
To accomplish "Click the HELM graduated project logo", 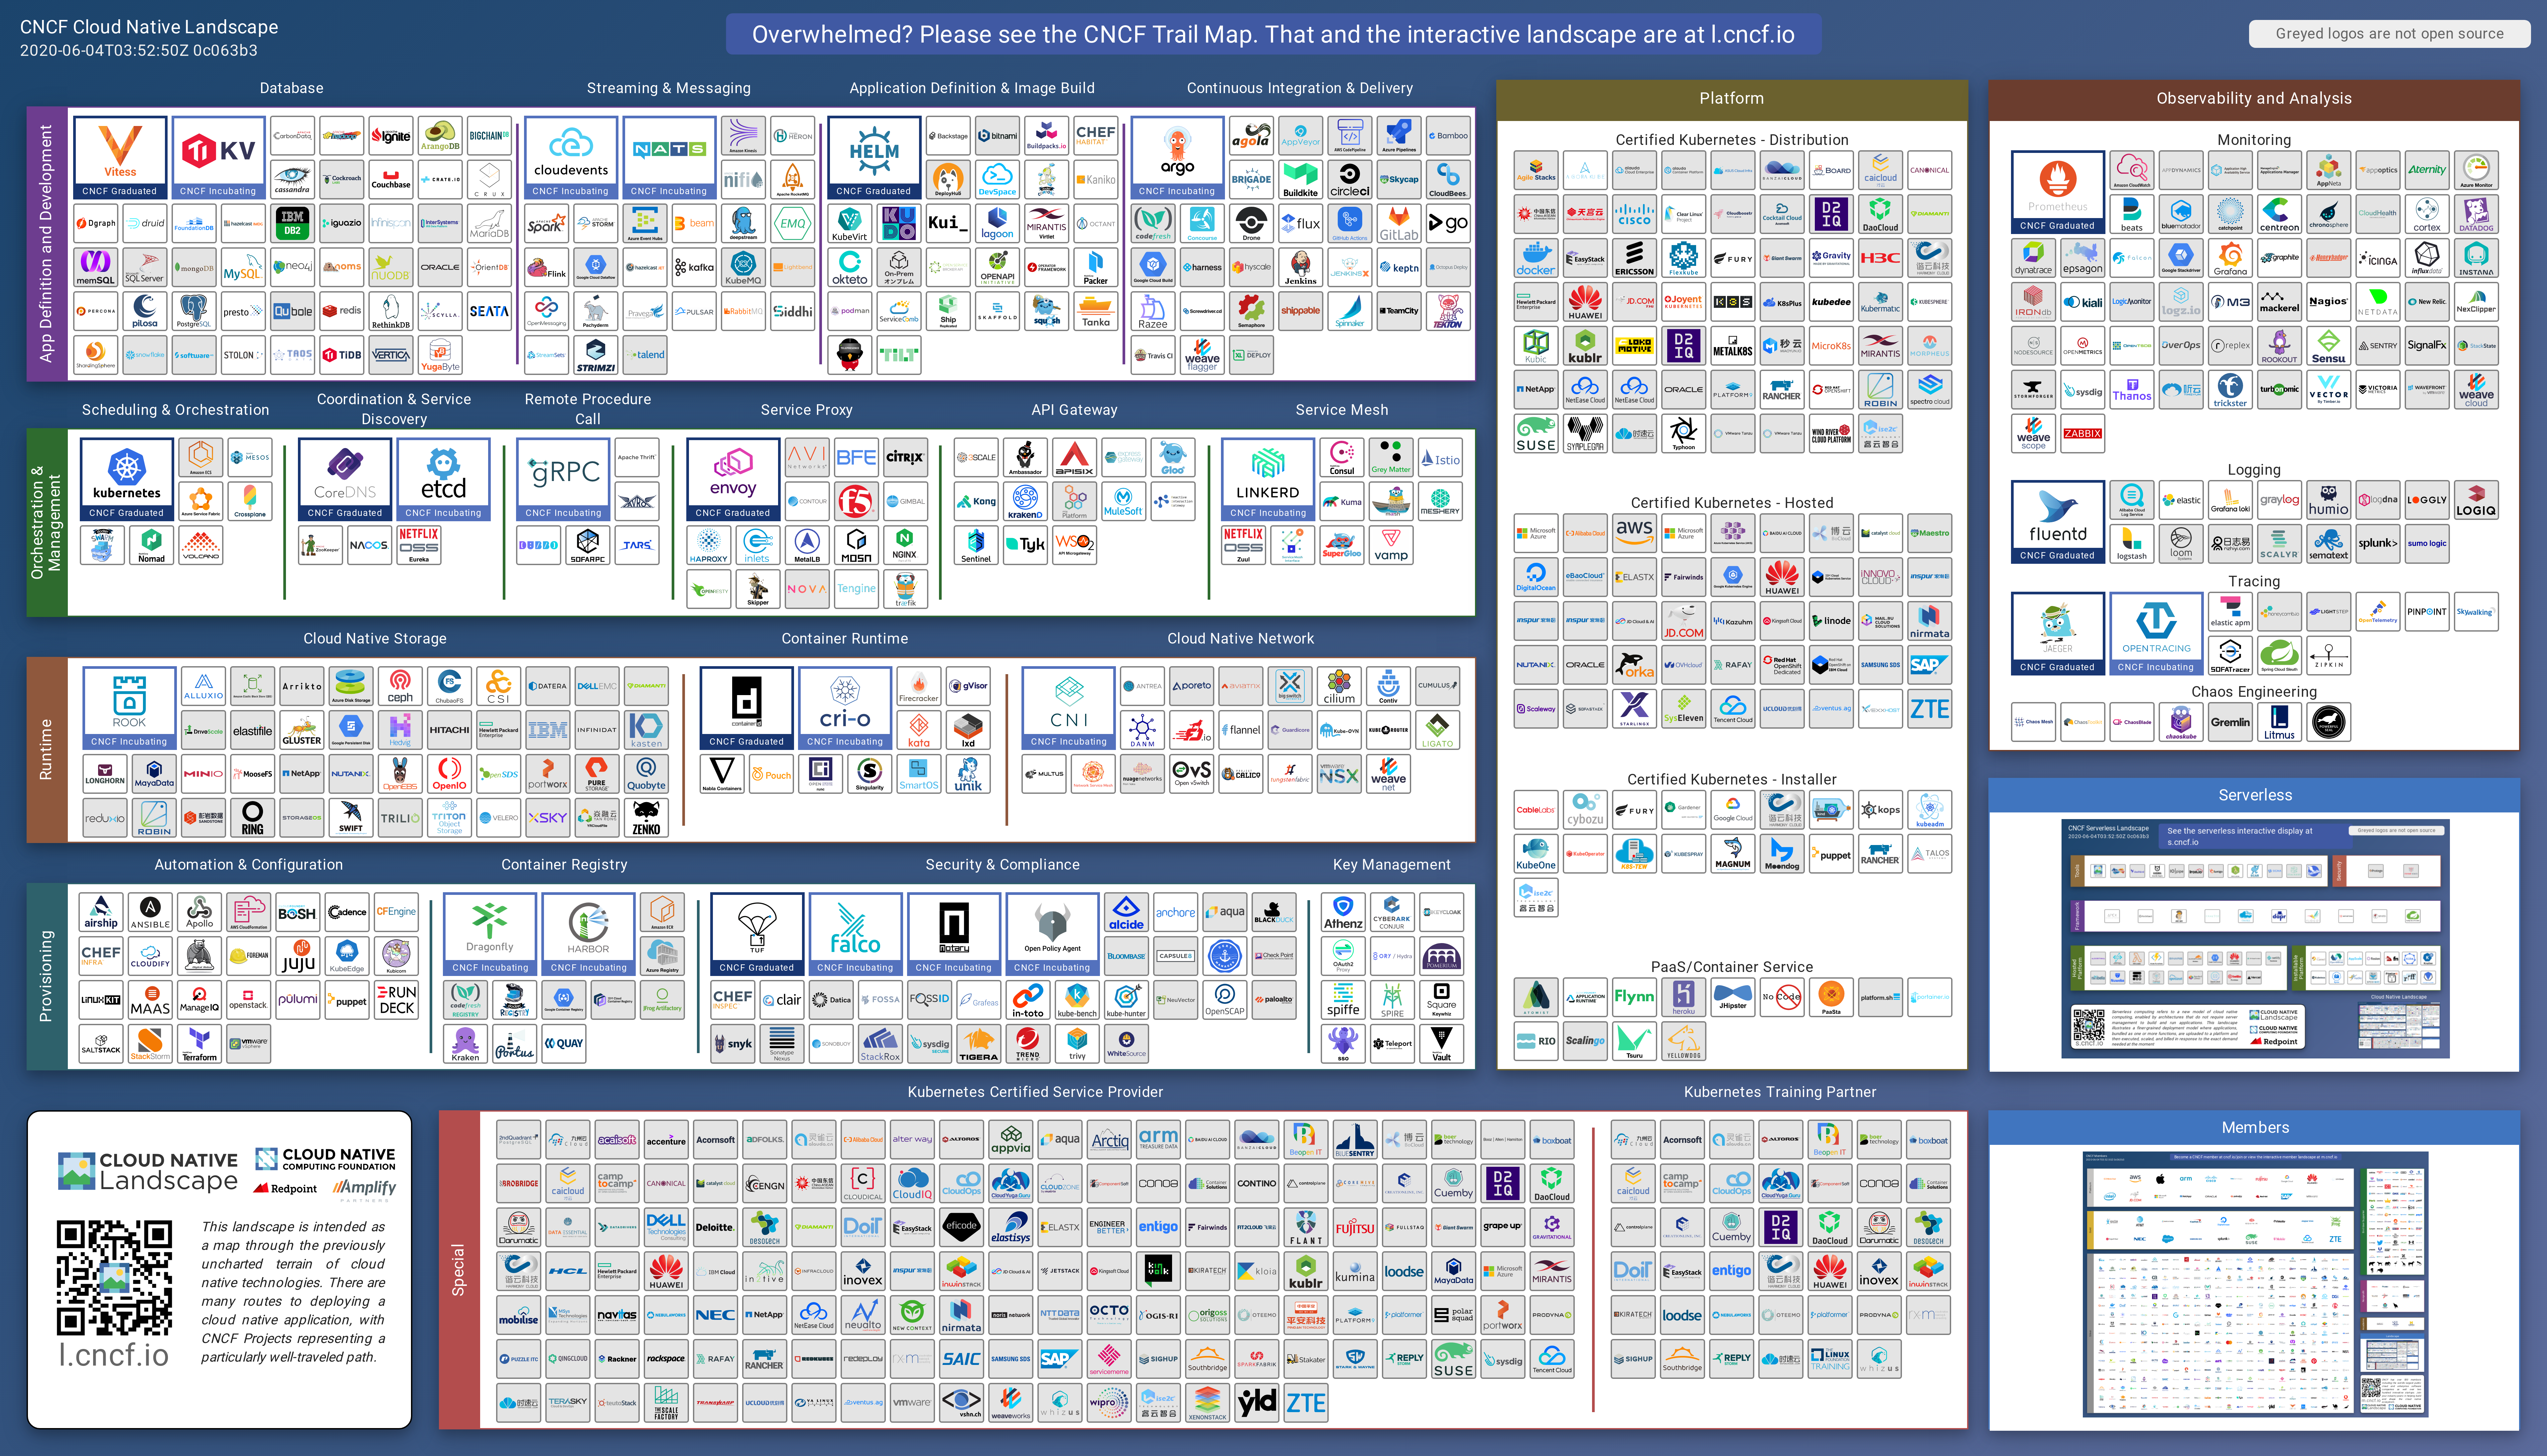I will tap(874, 157).
